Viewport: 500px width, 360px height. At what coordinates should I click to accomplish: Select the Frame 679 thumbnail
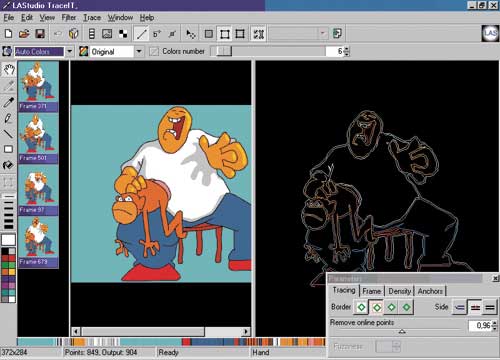38,242
